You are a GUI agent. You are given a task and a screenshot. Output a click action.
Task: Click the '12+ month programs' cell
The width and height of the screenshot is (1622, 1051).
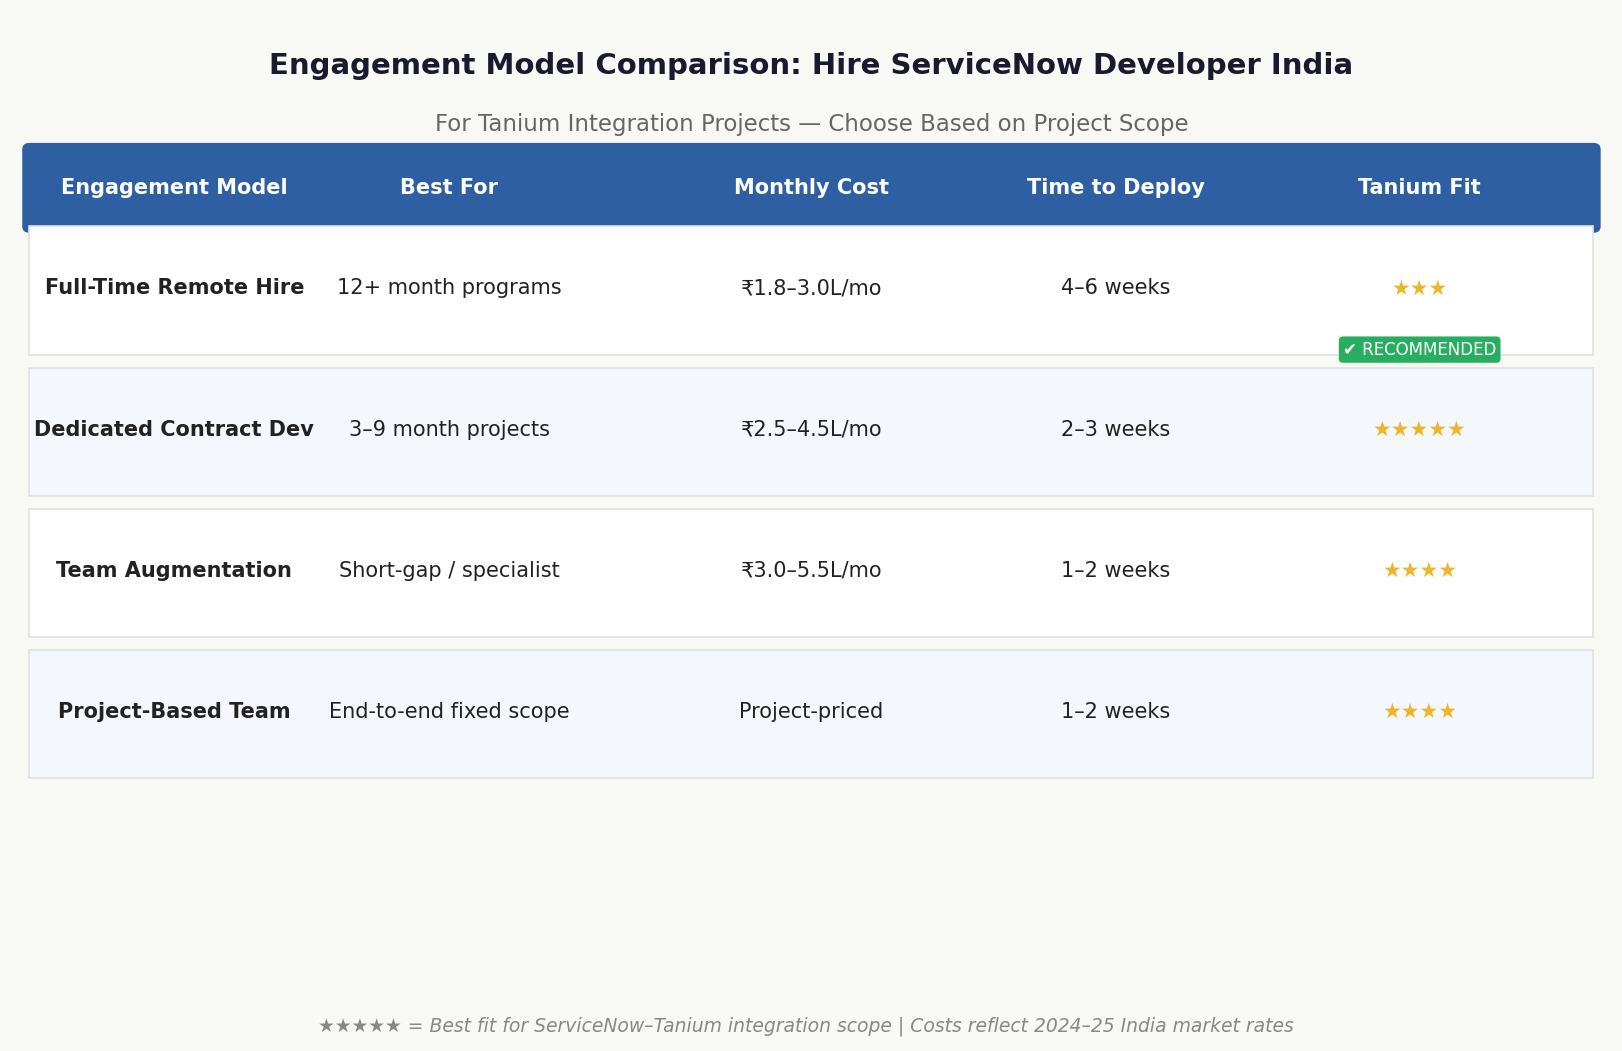tap(449, 288)
